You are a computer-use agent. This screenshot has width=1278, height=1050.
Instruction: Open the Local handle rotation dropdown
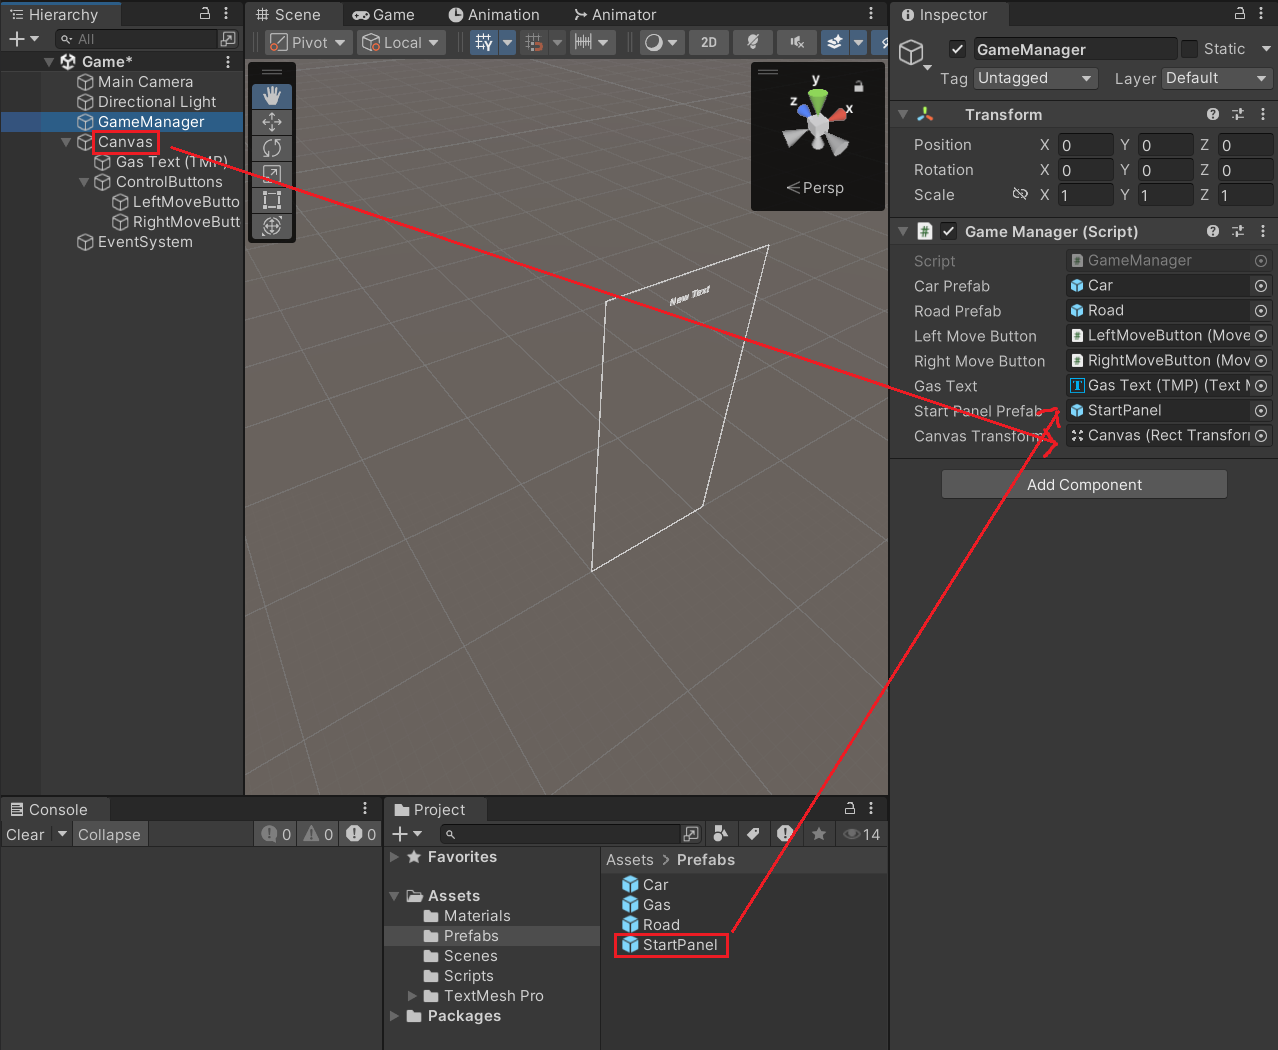tap(401, 42)
